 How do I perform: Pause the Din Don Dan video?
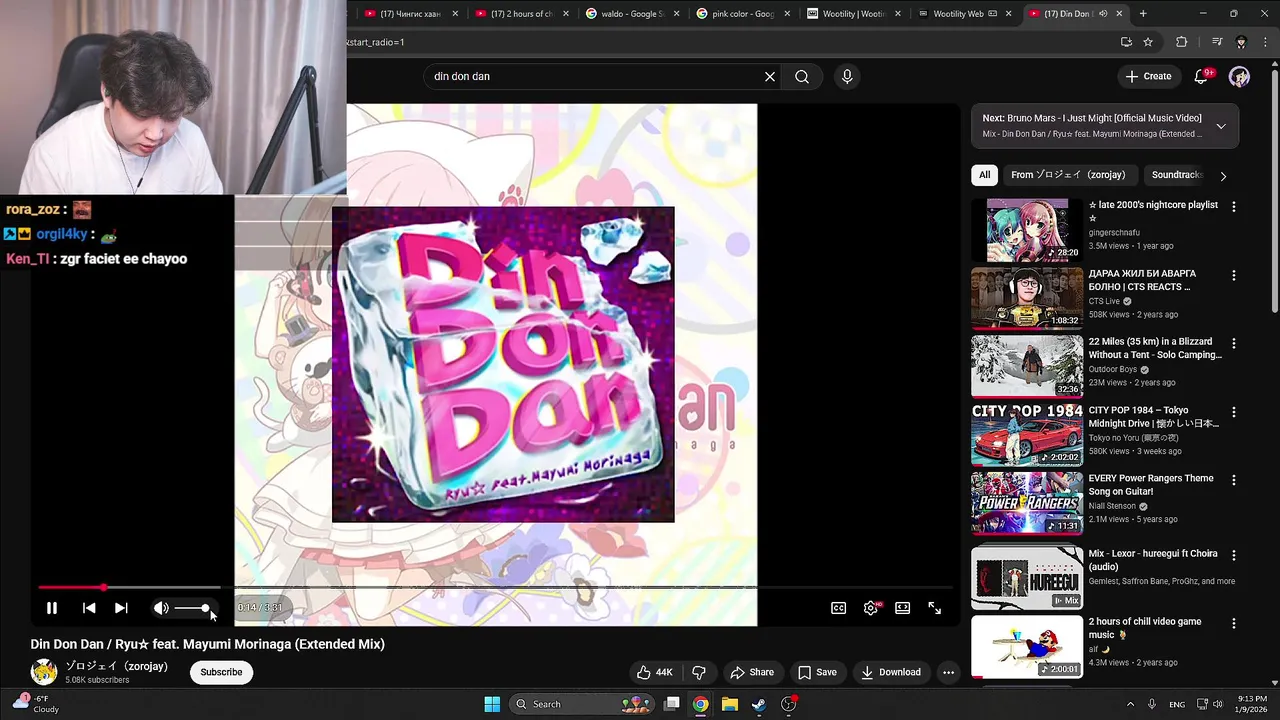click(x=52, y=608)
